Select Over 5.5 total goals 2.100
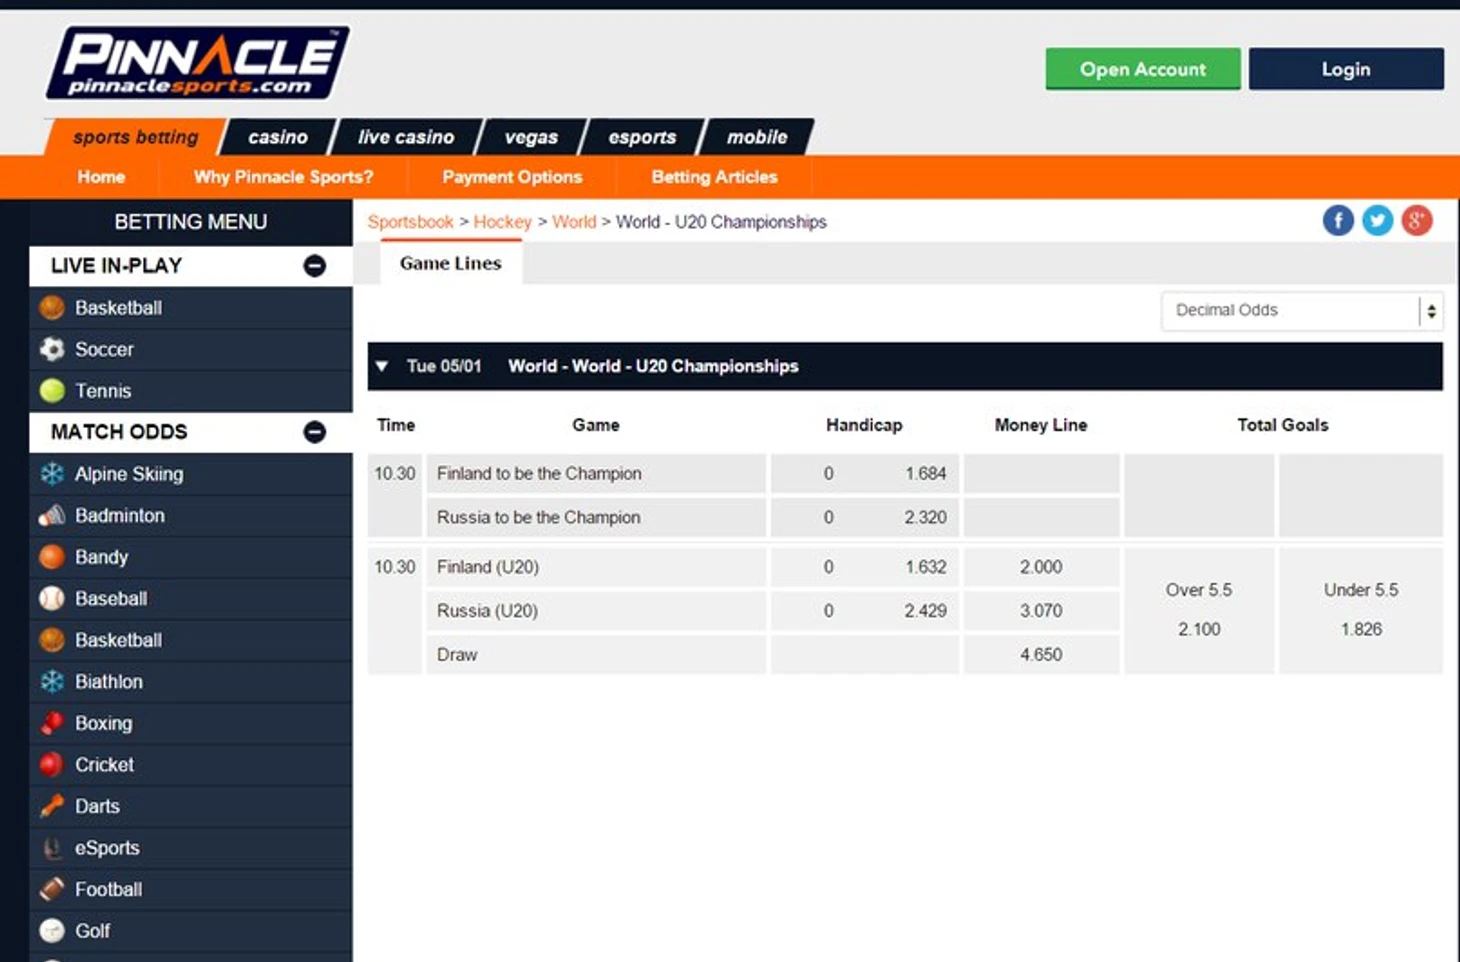The height and width of the screenshot is (962, 1460). [x=1199, y=610]
